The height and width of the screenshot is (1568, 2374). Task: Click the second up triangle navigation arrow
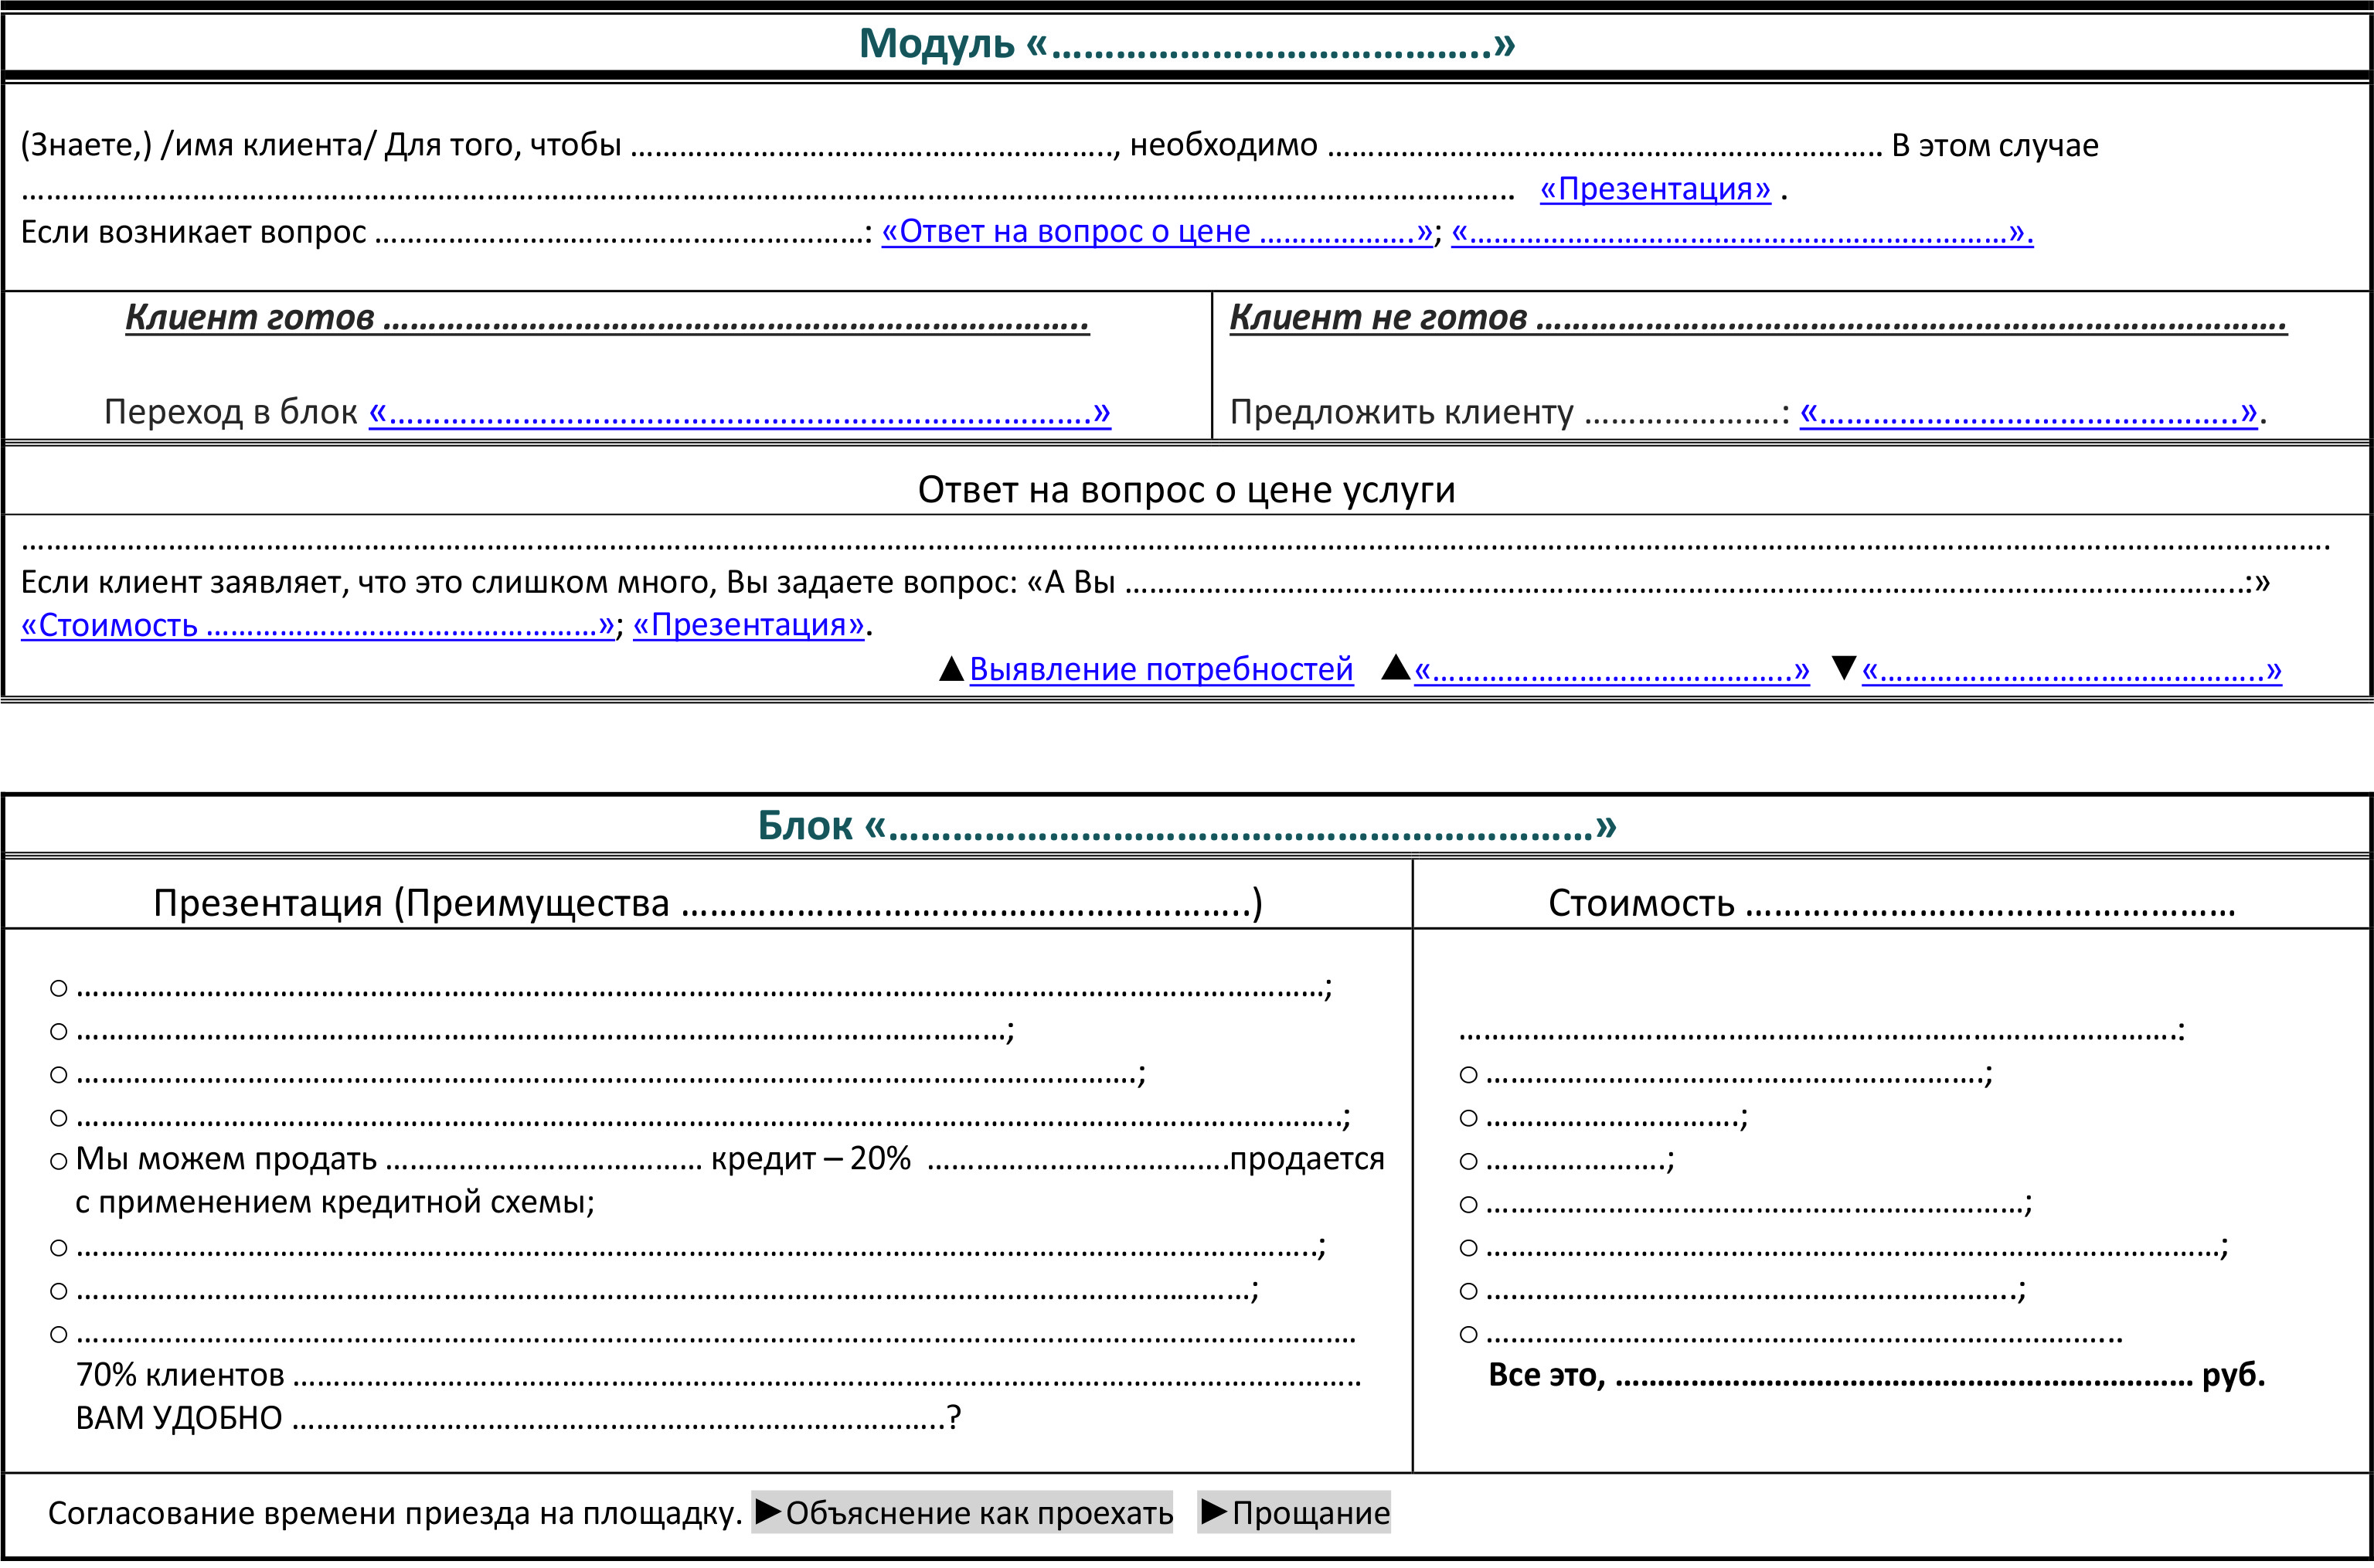[1395, 668]
